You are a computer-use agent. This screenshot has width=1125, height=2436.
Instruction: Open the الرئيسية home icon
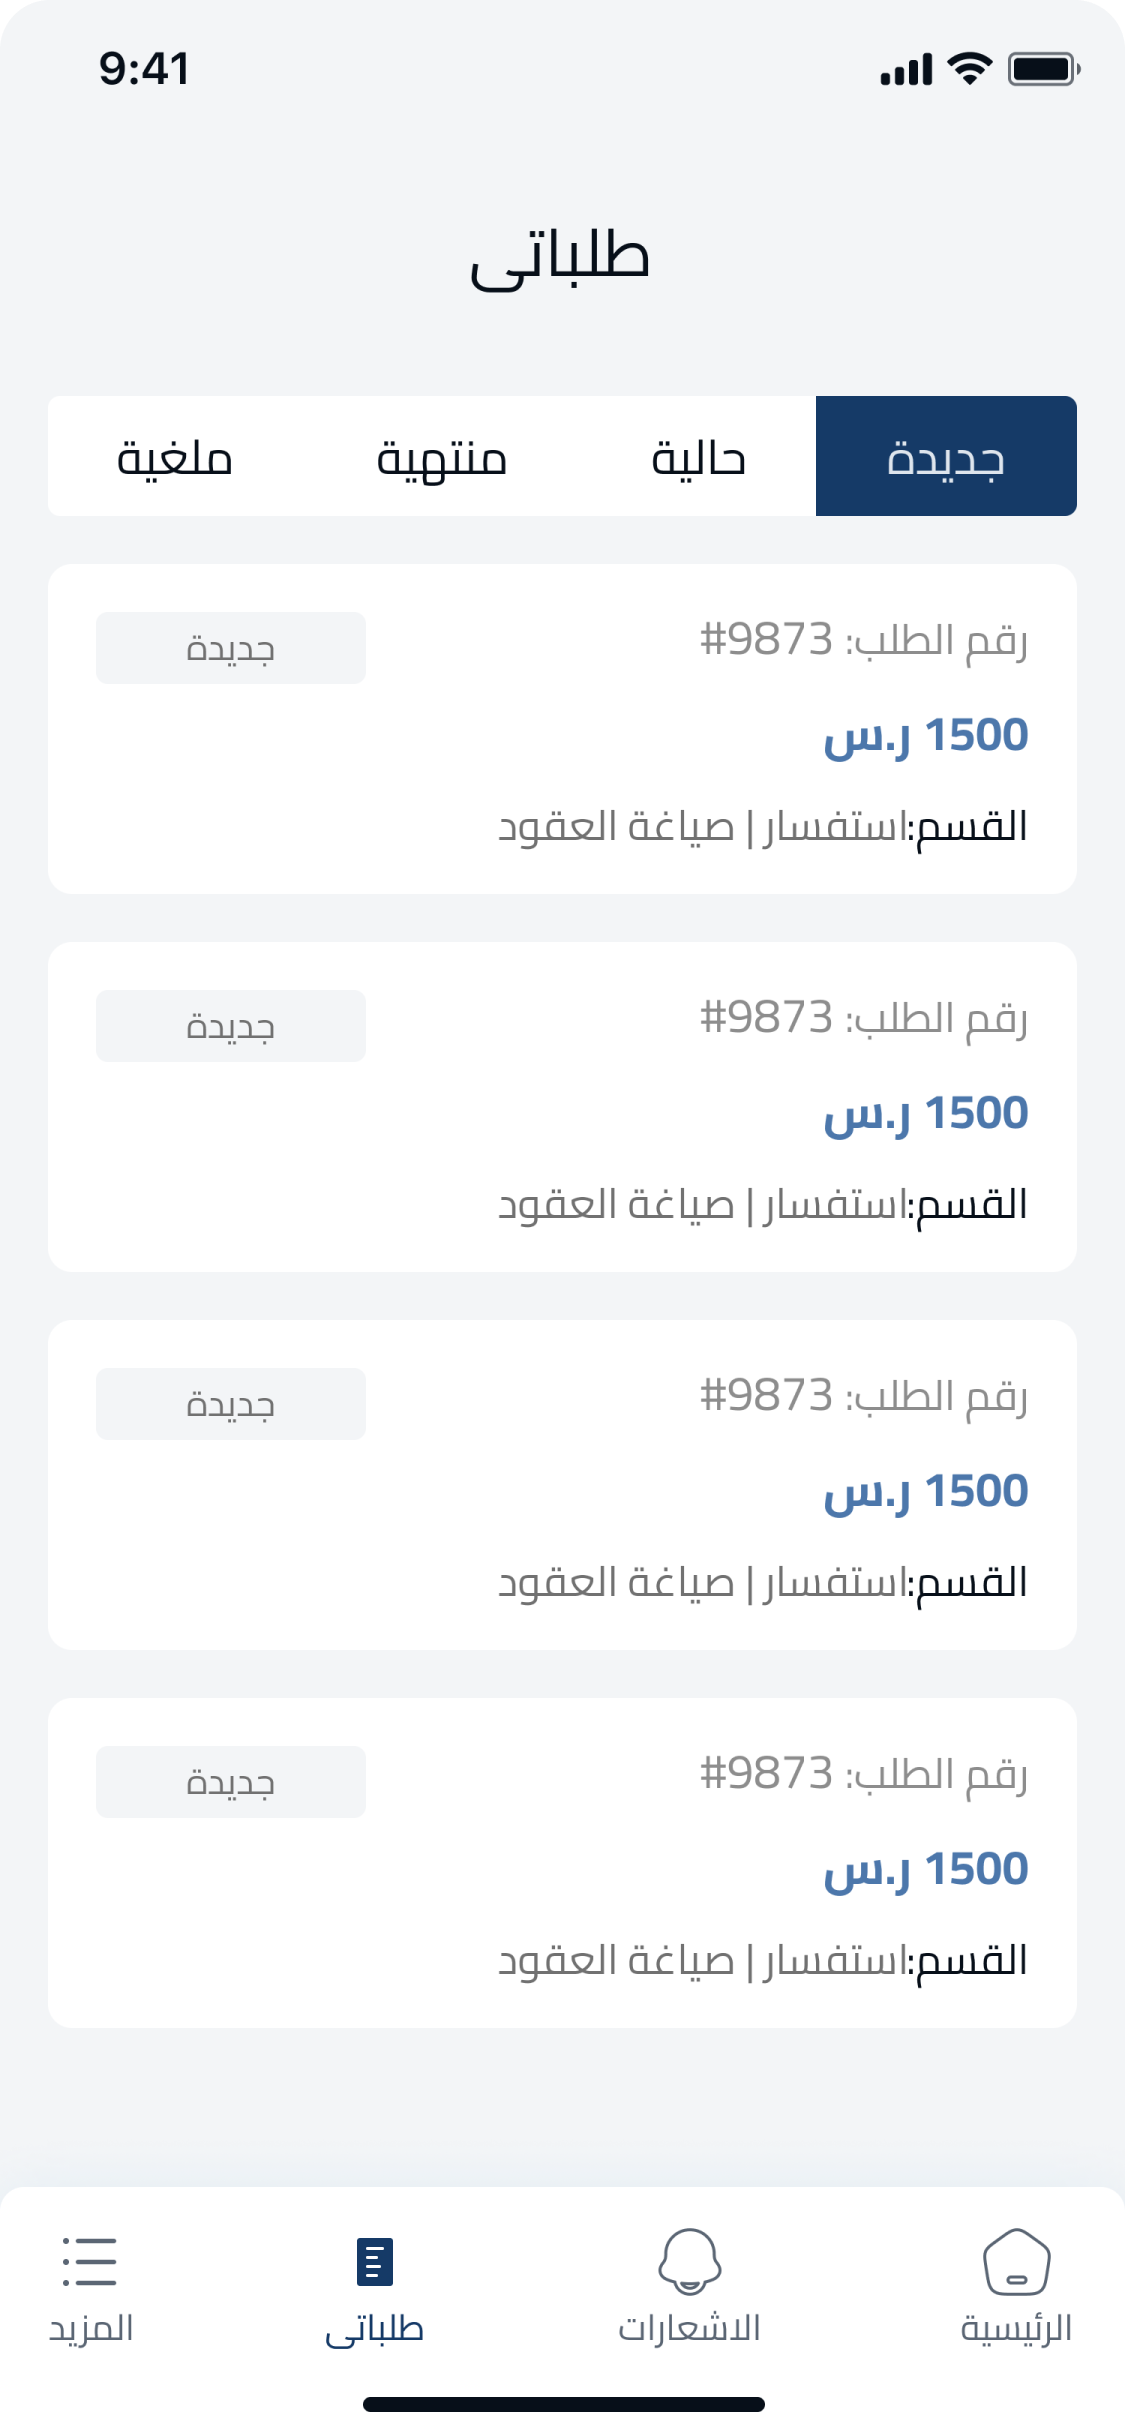(1016, 2262)
